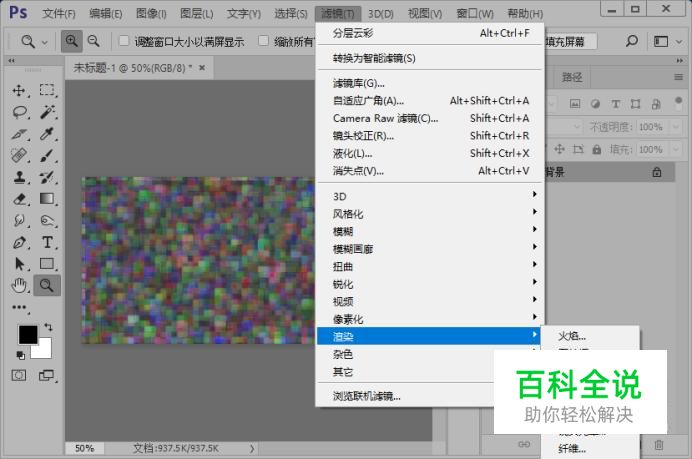692x459 pixels.
Task: Select the Path Selection tool
Action: (19, 264)
